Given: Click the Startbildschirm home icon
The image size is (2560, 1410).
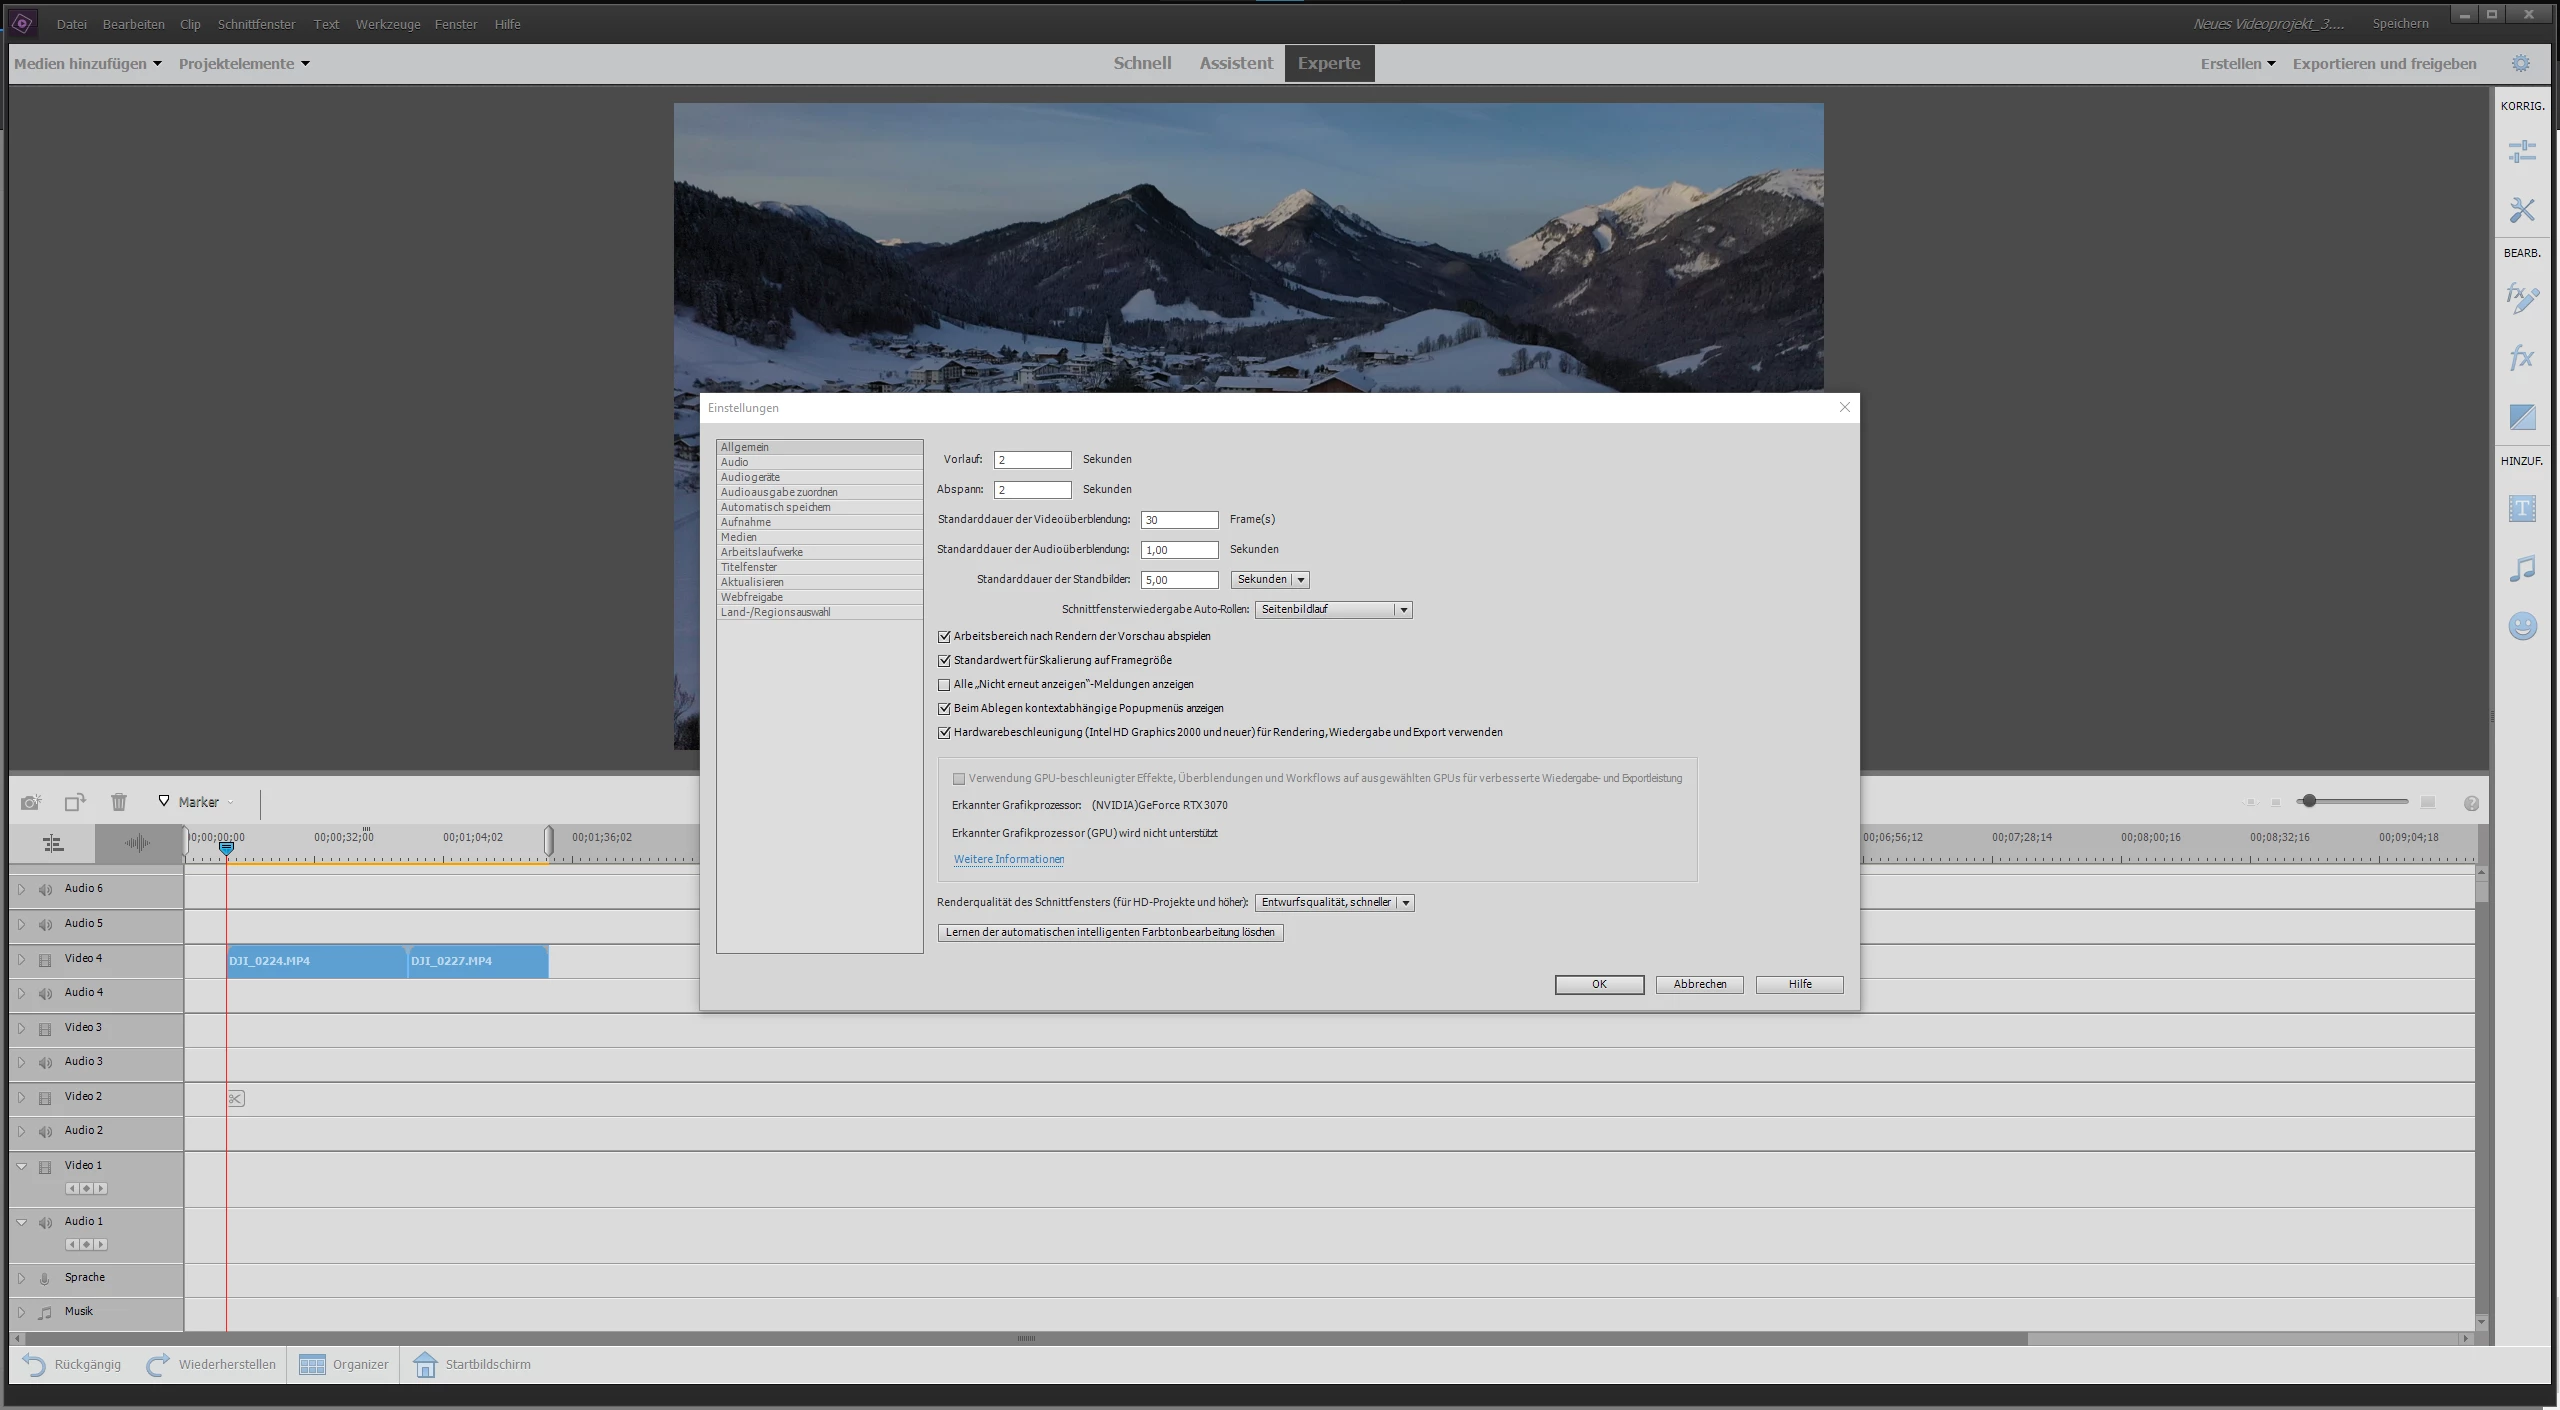Looking at the screenshot, I should (425, 1365).
